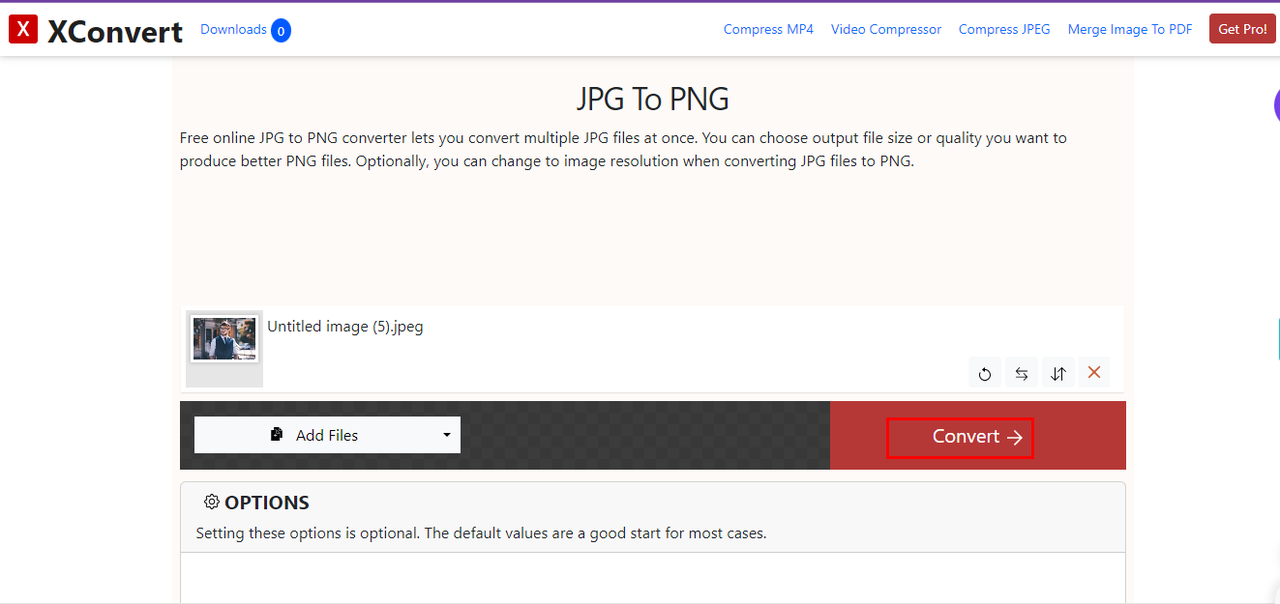Click the Untitled image (5).jpeg thumbnail
The image size is (1280, 604).
[x=225, y=340]
